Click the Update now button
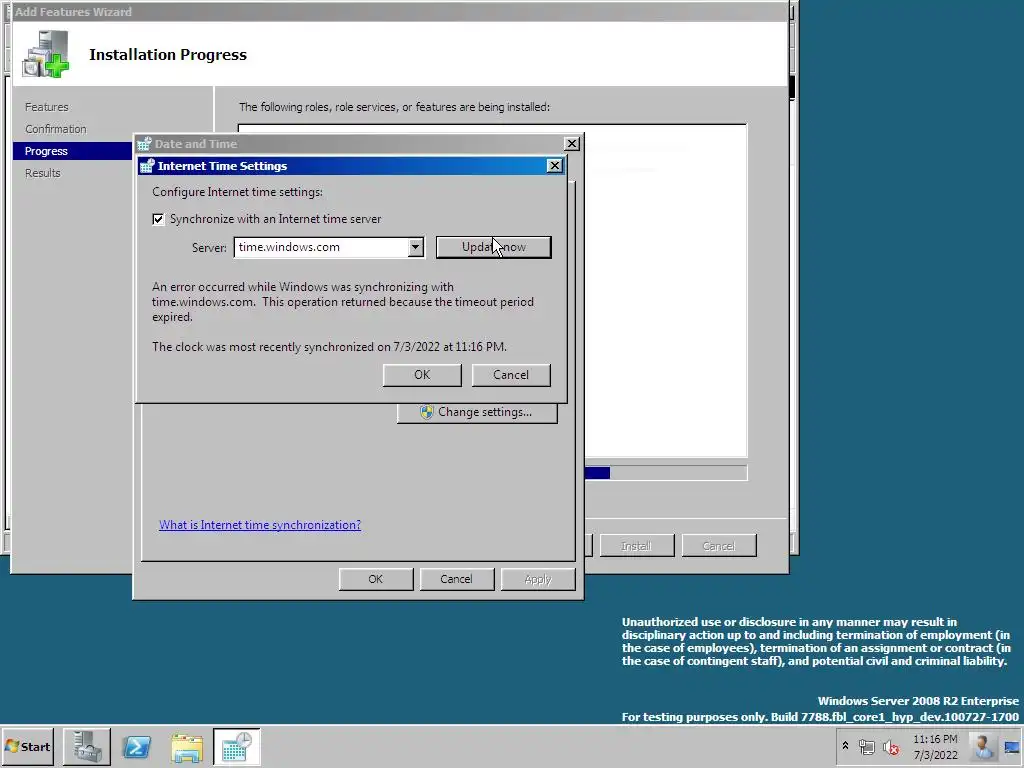Viewport: 1024px width, 768px height. [494, 247]
